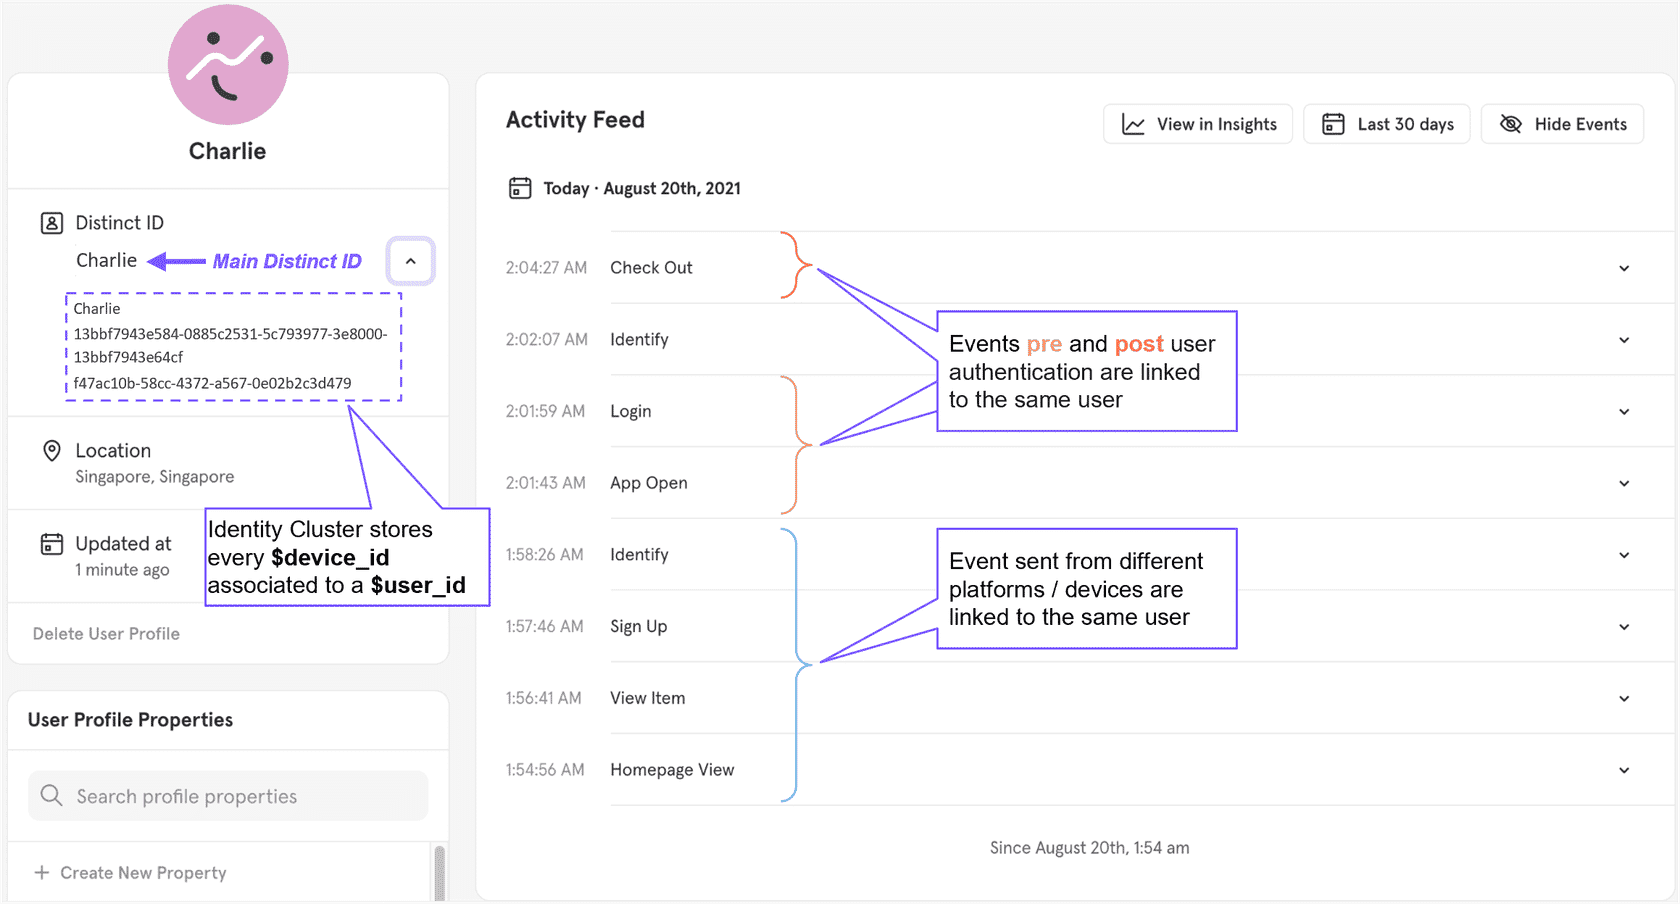This screenshot has height=904, width=1680.
Task: Click the plus icon for Create New Property
Action: [x=42, y=873]
